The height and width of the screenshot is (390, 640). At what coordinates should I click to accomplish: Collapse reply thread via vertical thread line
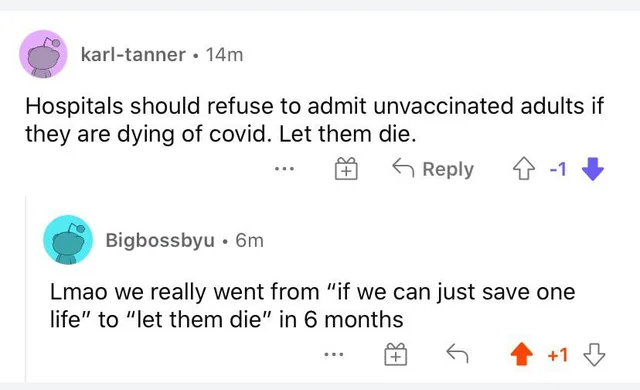coord(26,289)
